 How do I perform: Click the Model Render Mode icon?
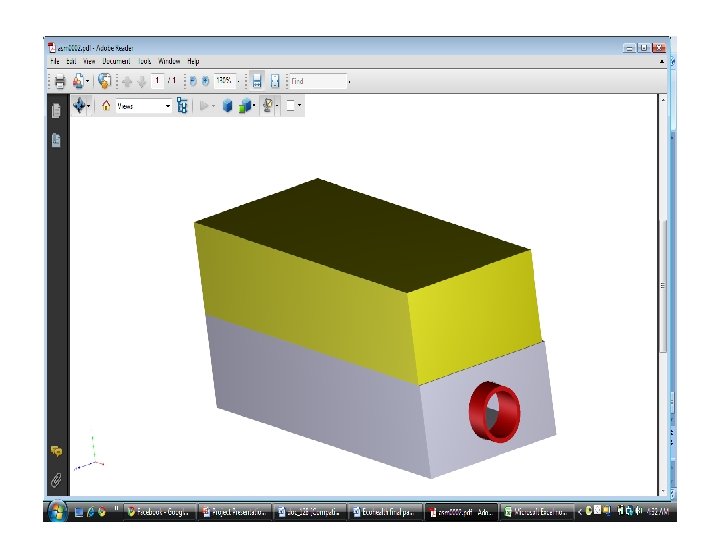(x=245, y=106)
